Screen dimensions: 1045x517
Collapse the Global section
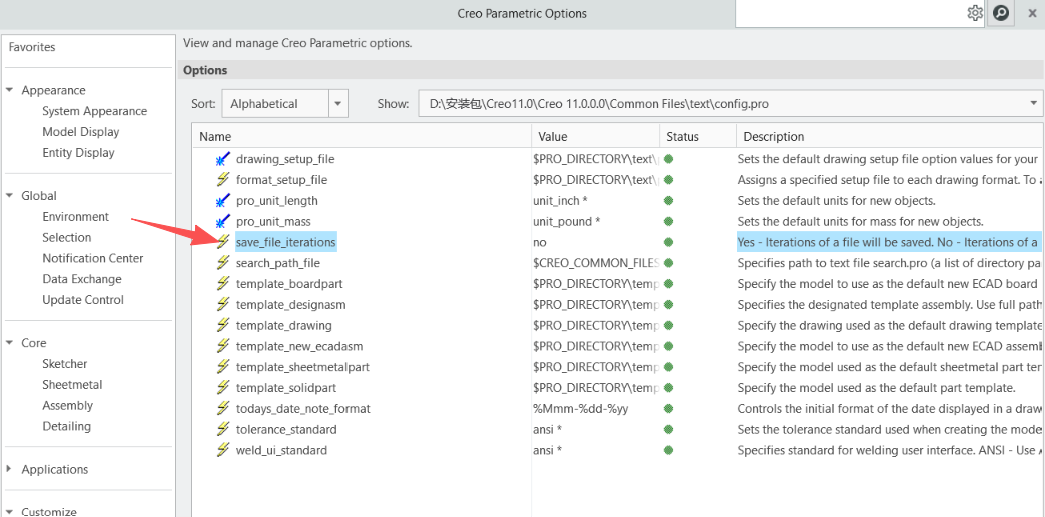[10, 195]
